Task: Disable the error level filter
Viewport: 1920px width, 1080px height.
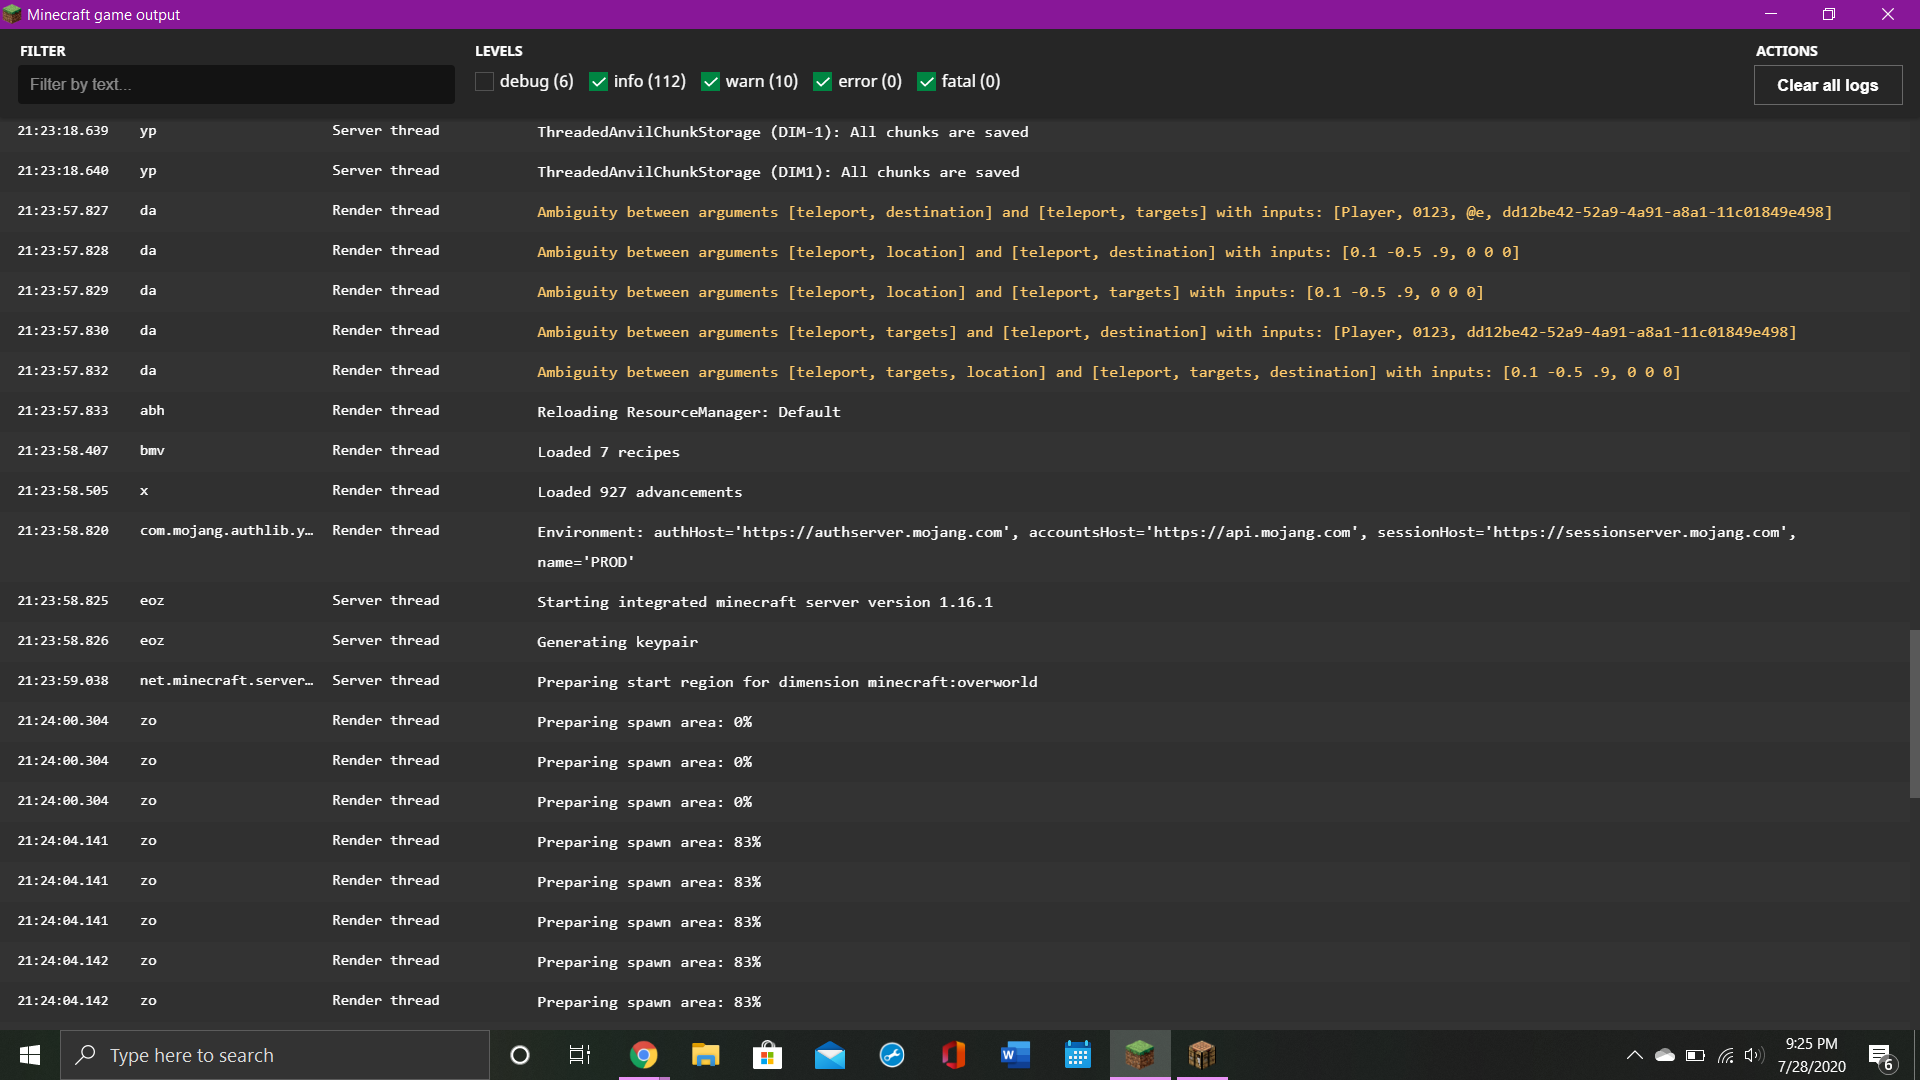Action: (x=823, y=82)
